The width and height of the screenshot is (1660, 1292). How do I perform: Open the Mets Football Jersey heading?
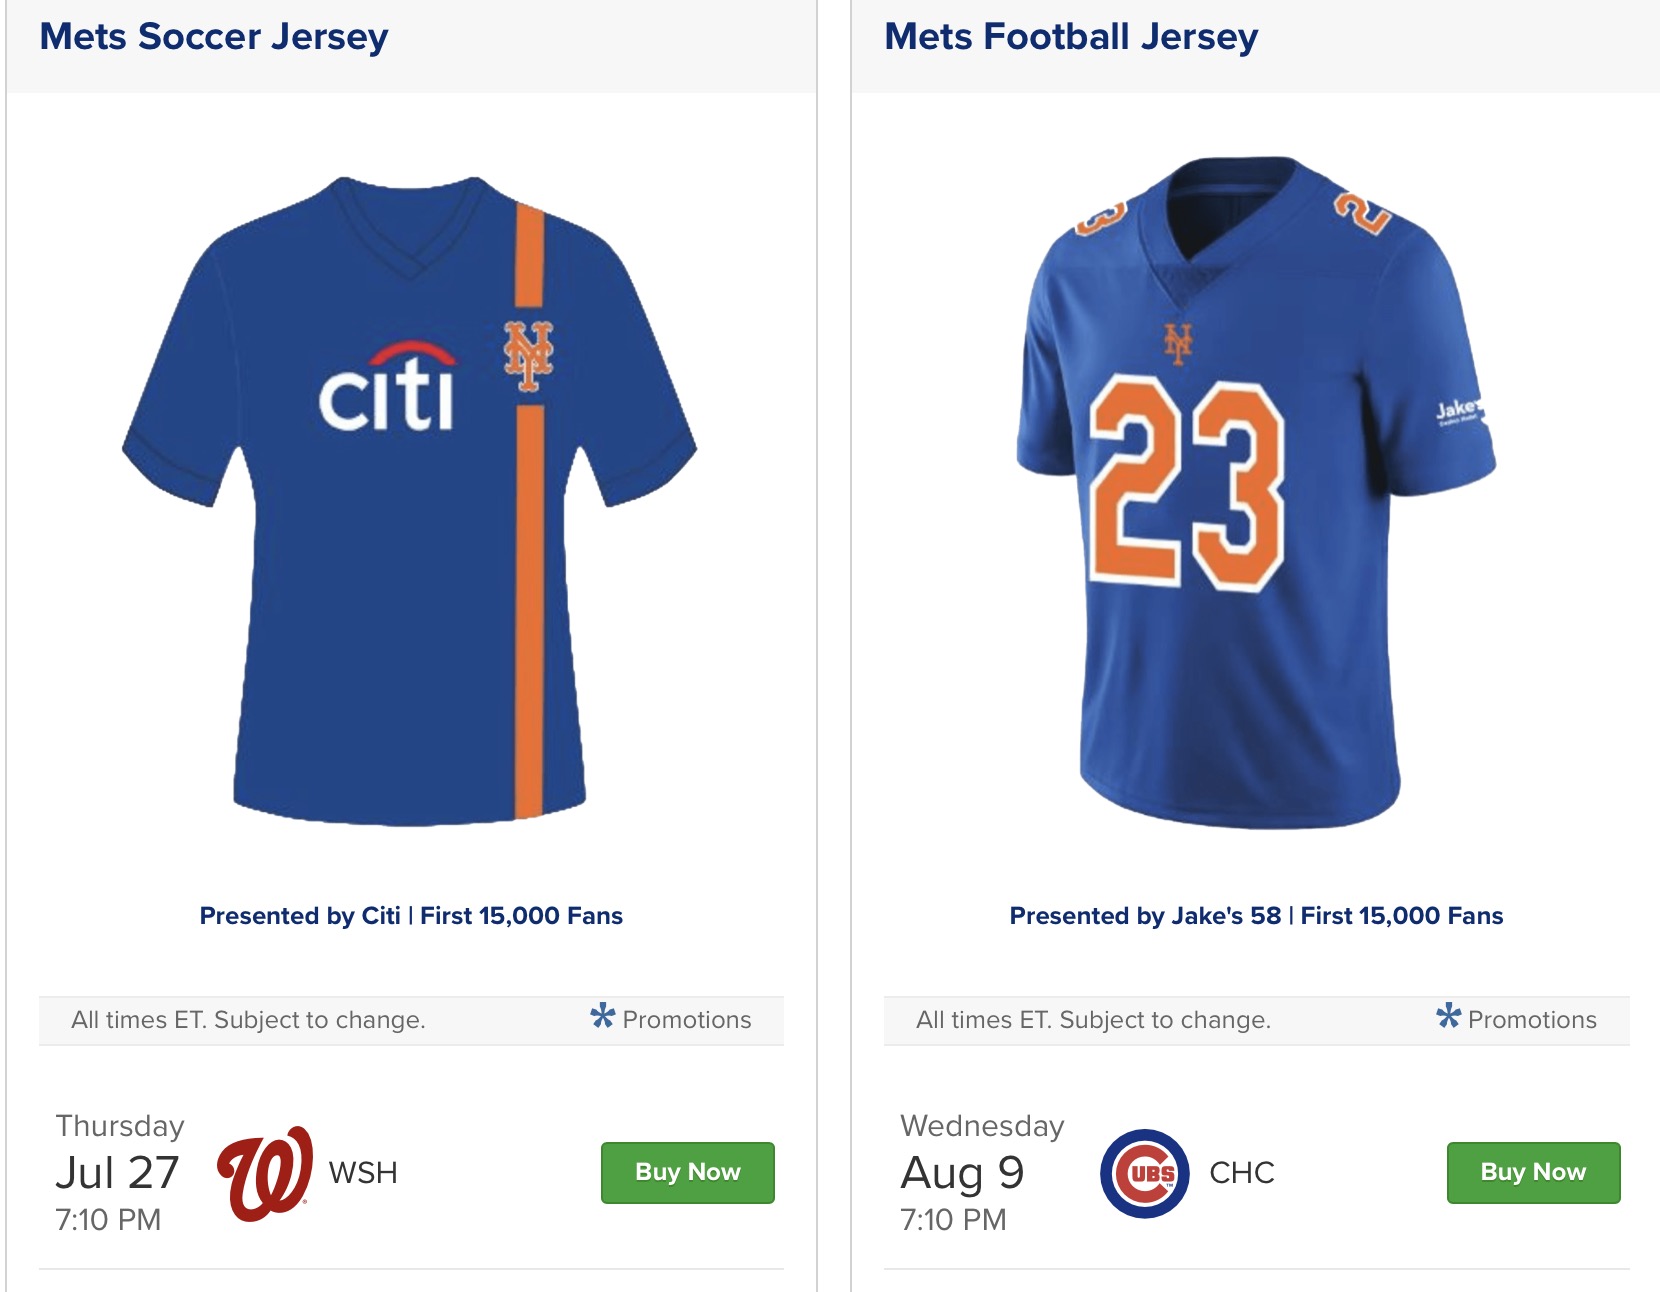pyautogui.click(x=1071, y=36)
